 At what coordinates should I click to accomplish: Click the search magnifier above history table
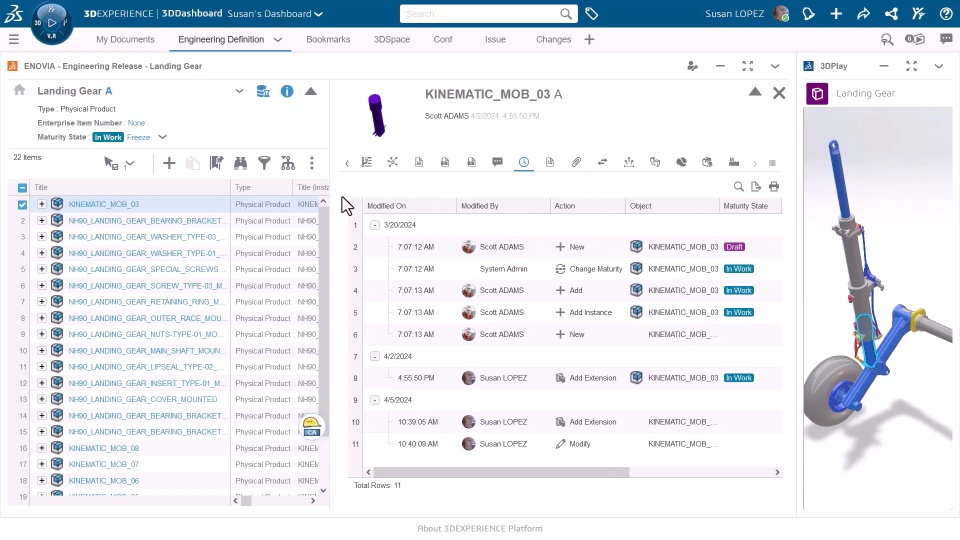pos(739,186)
